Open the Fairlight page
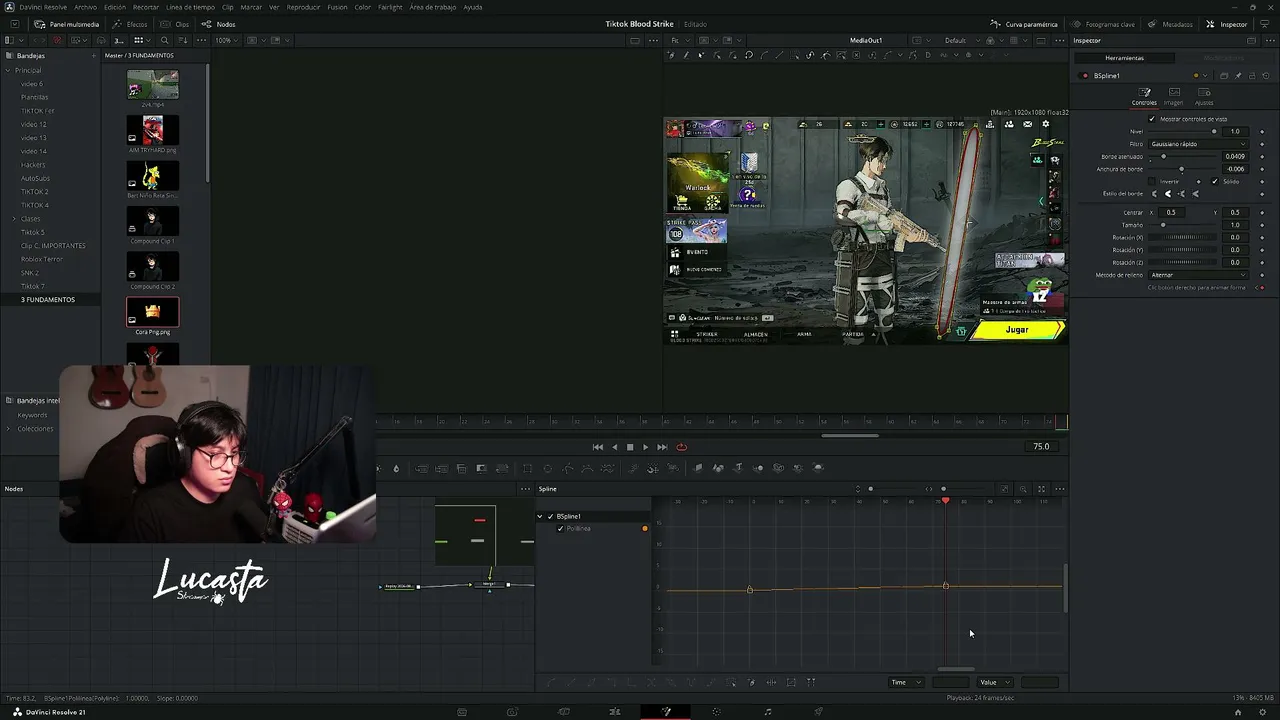This screenshot has height=720, width=1280. point(768,712)
